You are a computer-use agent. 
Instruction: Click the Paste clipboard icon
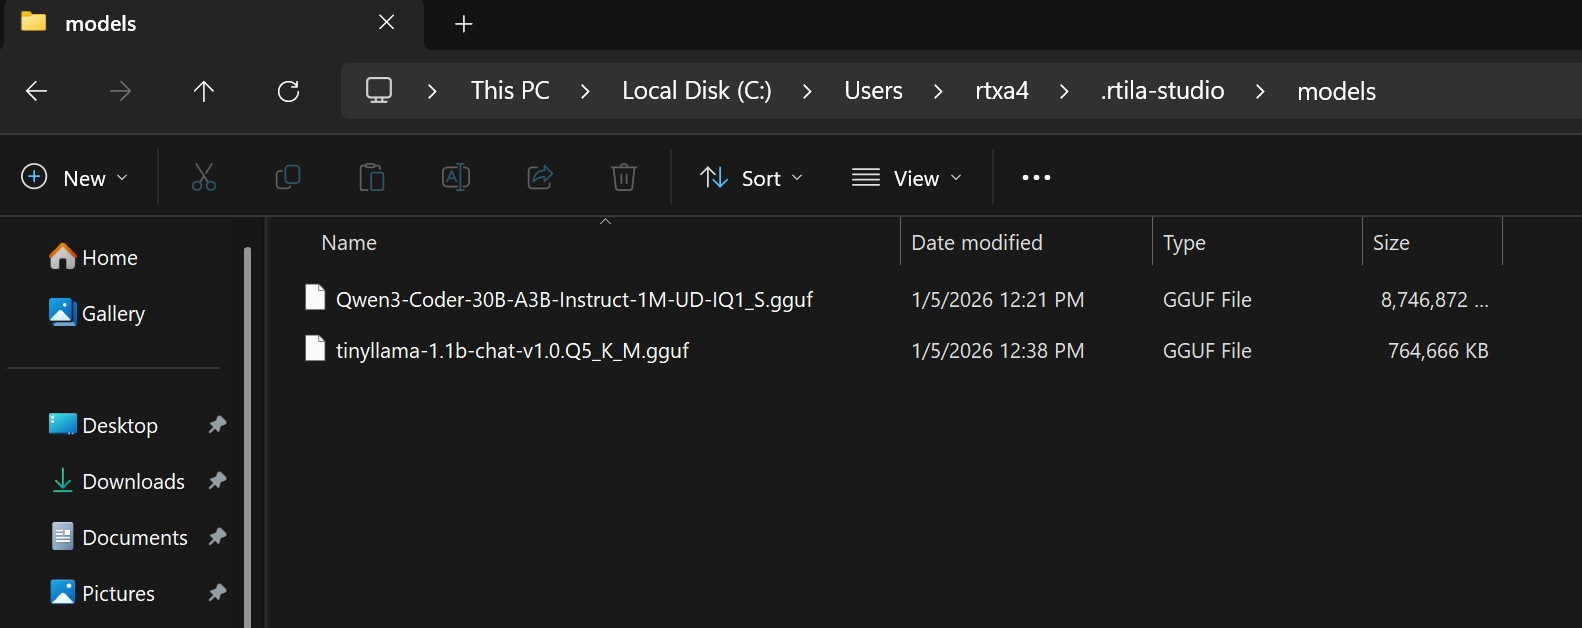click(372, 178)
